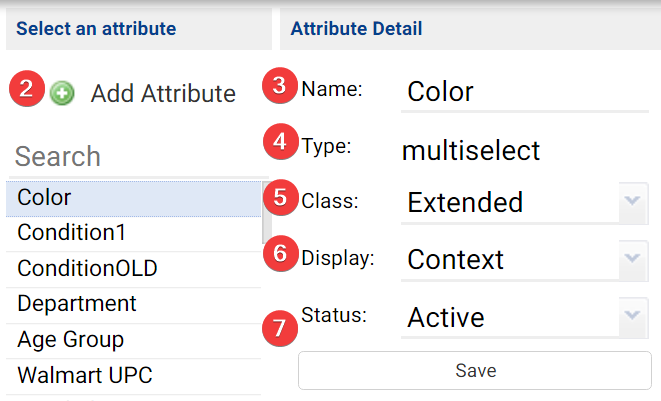Focus the attribute Search field
Image resolution: width=661 pixels, height=401 pixels.
[133, 156]
